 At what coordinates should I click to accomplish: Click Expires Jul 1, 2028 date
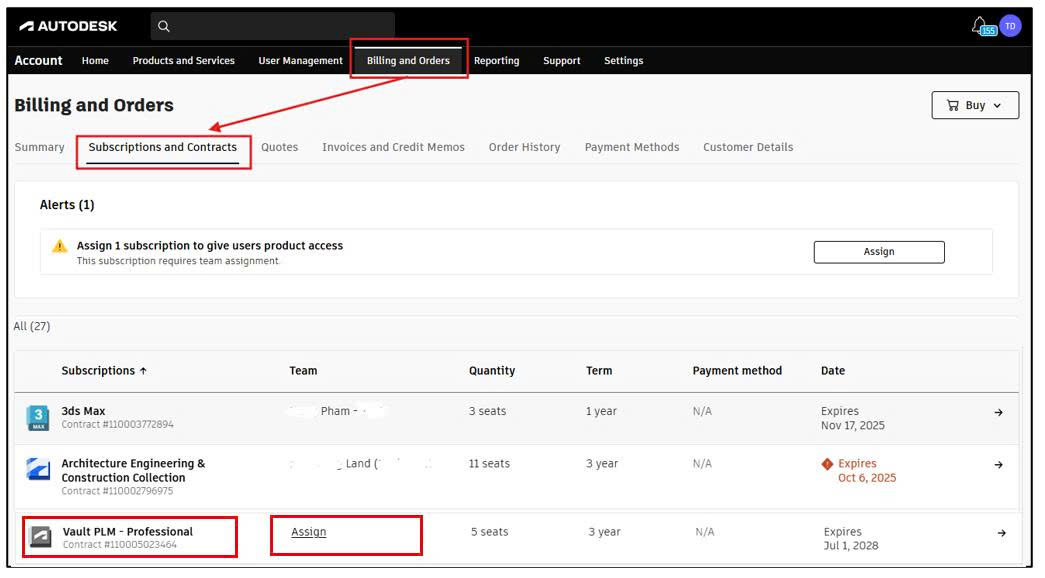coord(851,539)
